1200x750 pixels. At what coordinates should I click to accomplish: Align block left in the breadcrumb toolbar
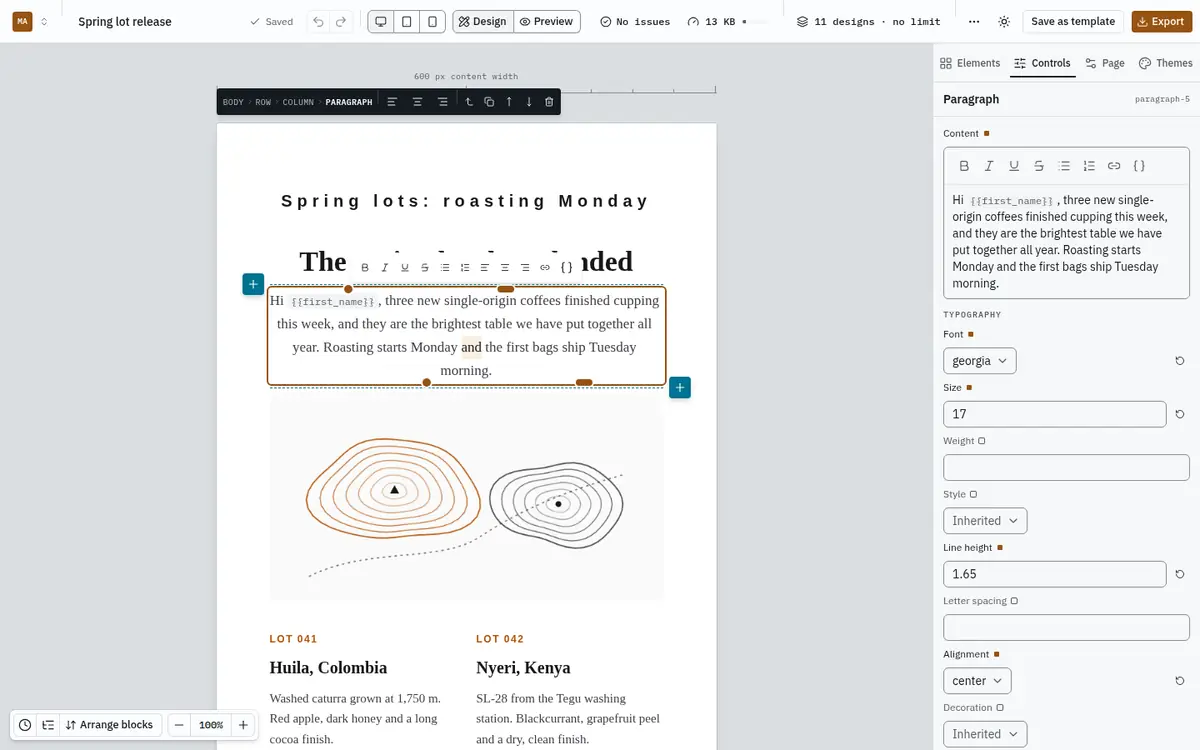coord(393,102)
